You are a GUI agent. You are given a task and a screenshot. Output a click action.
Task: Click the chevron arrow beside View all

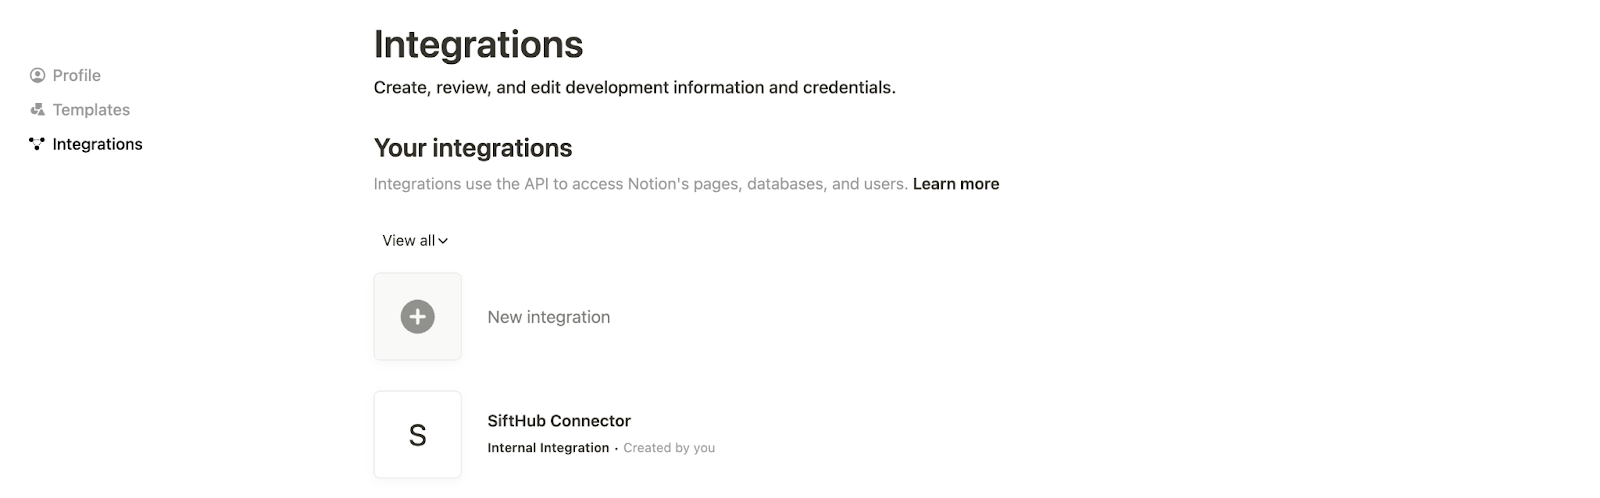point(443,241)
